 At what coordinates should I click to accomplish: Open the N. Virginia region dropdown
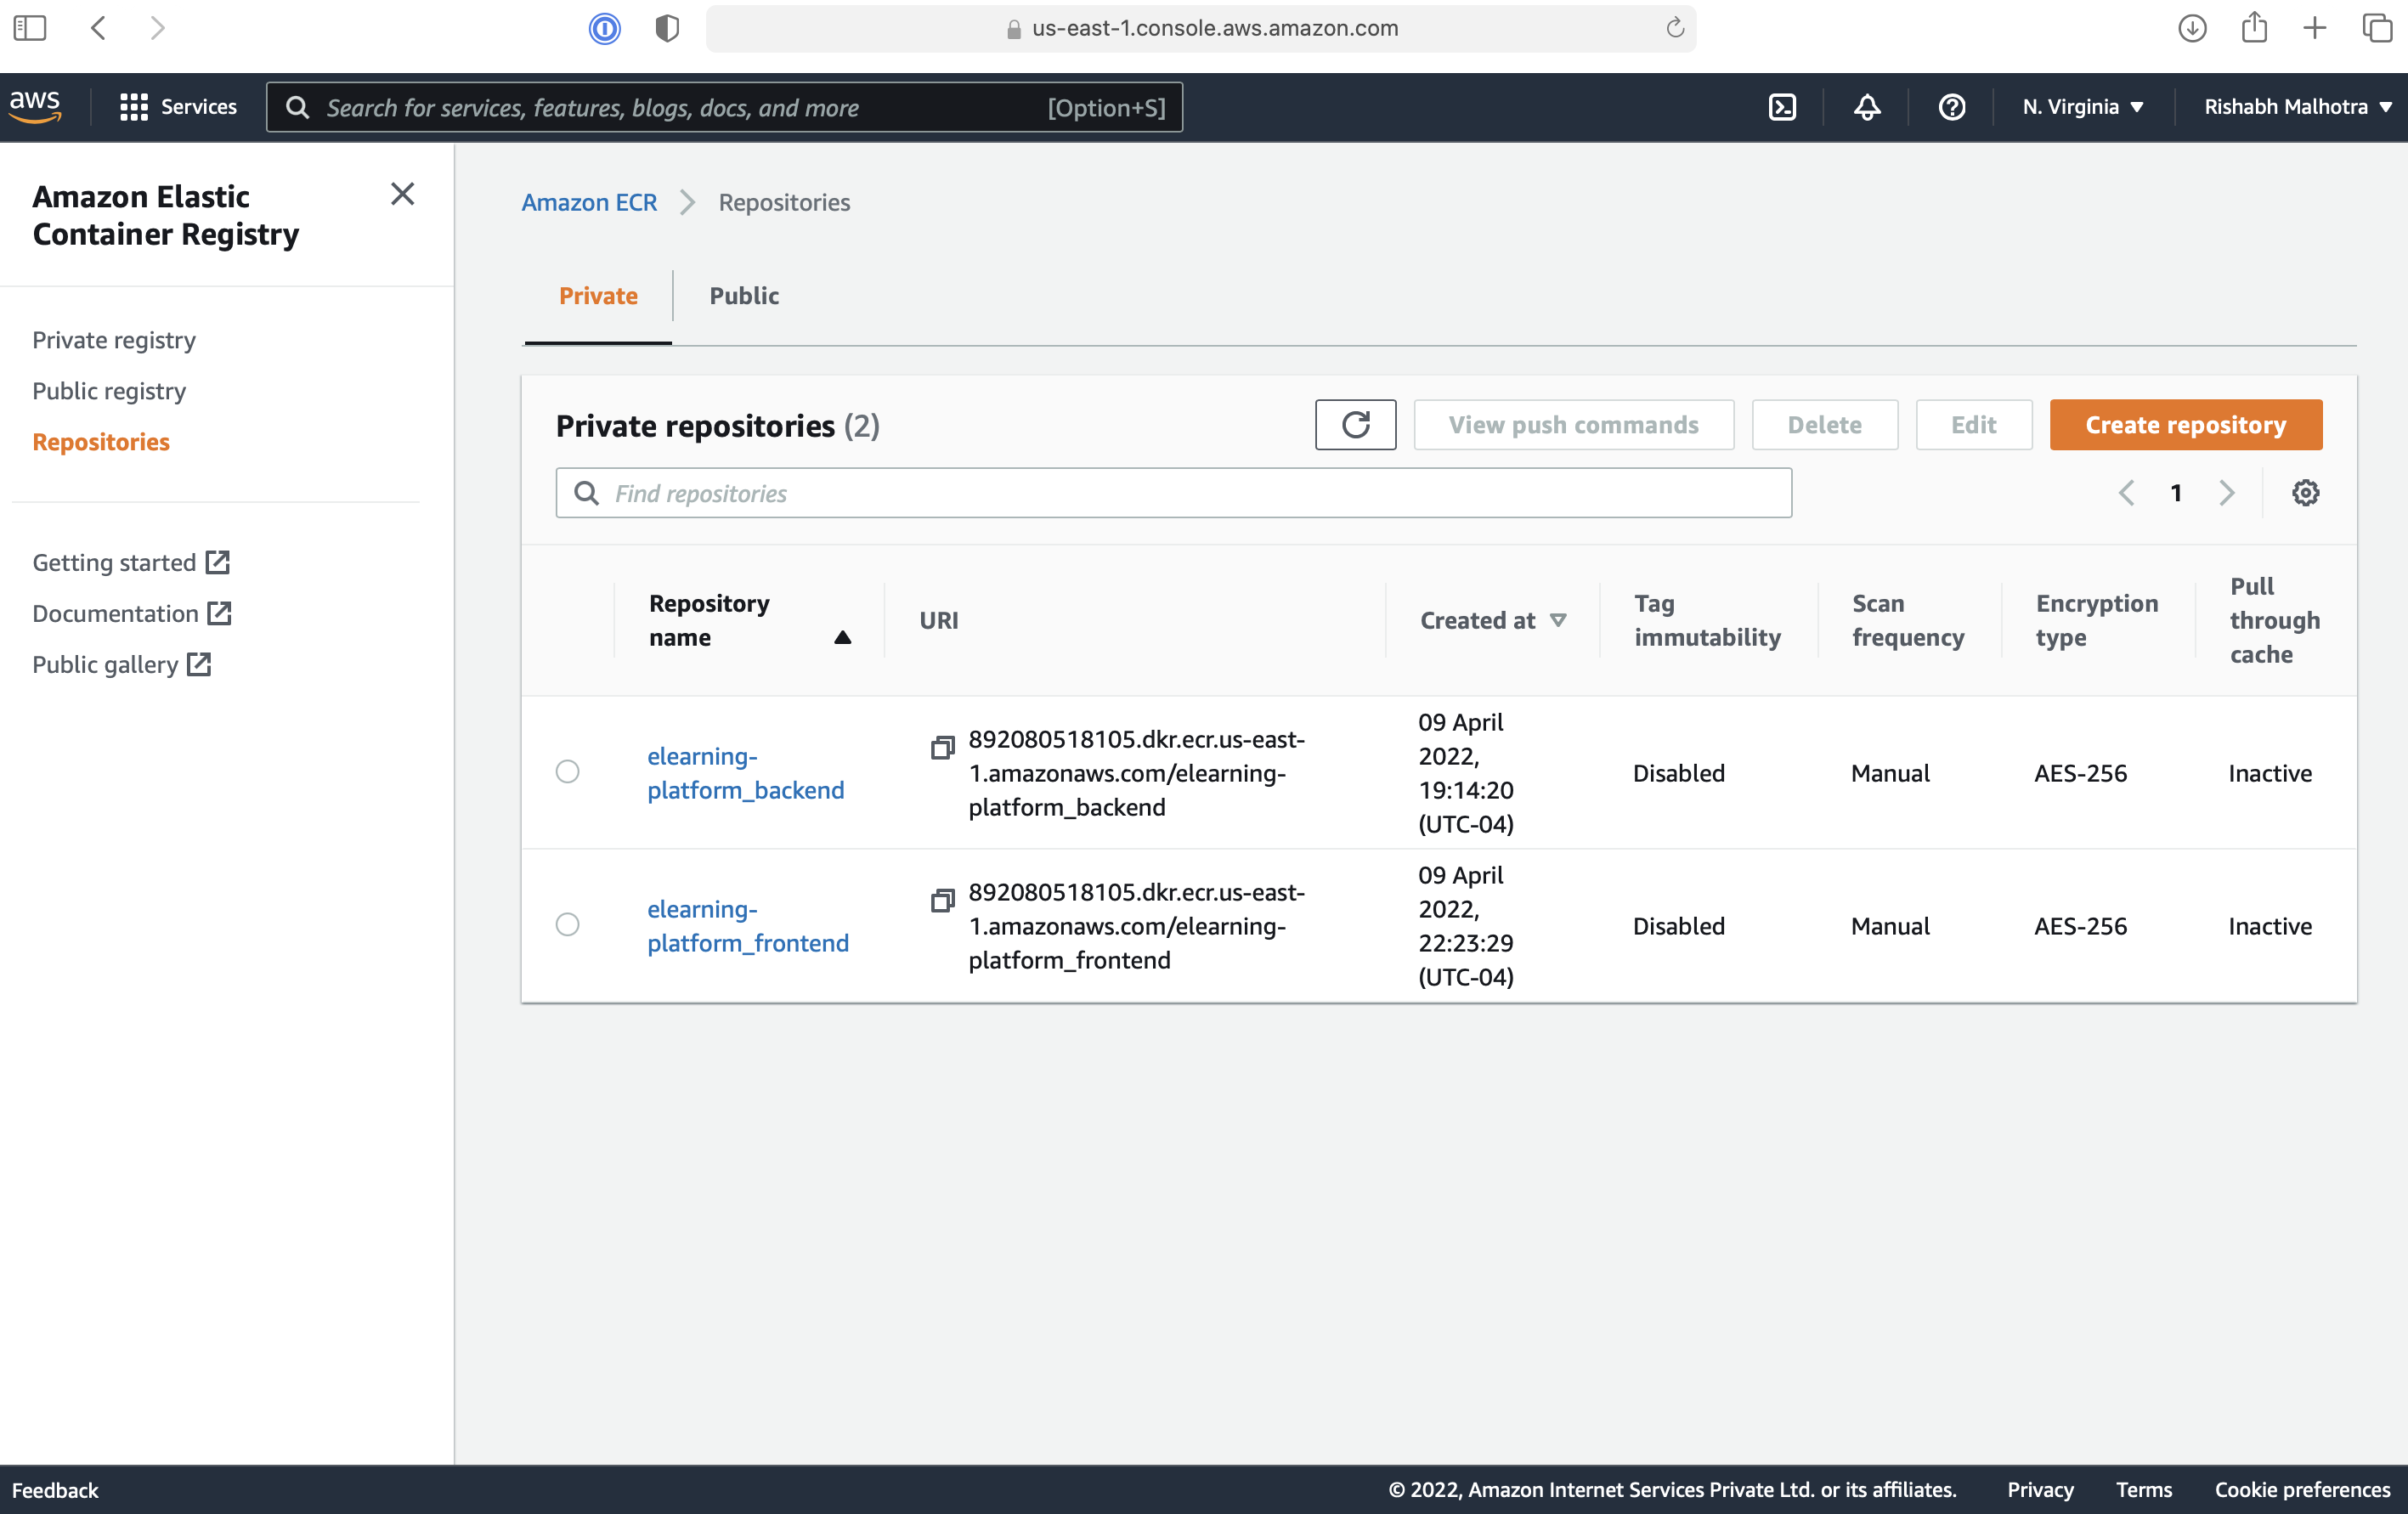[x=2081, y=107]
